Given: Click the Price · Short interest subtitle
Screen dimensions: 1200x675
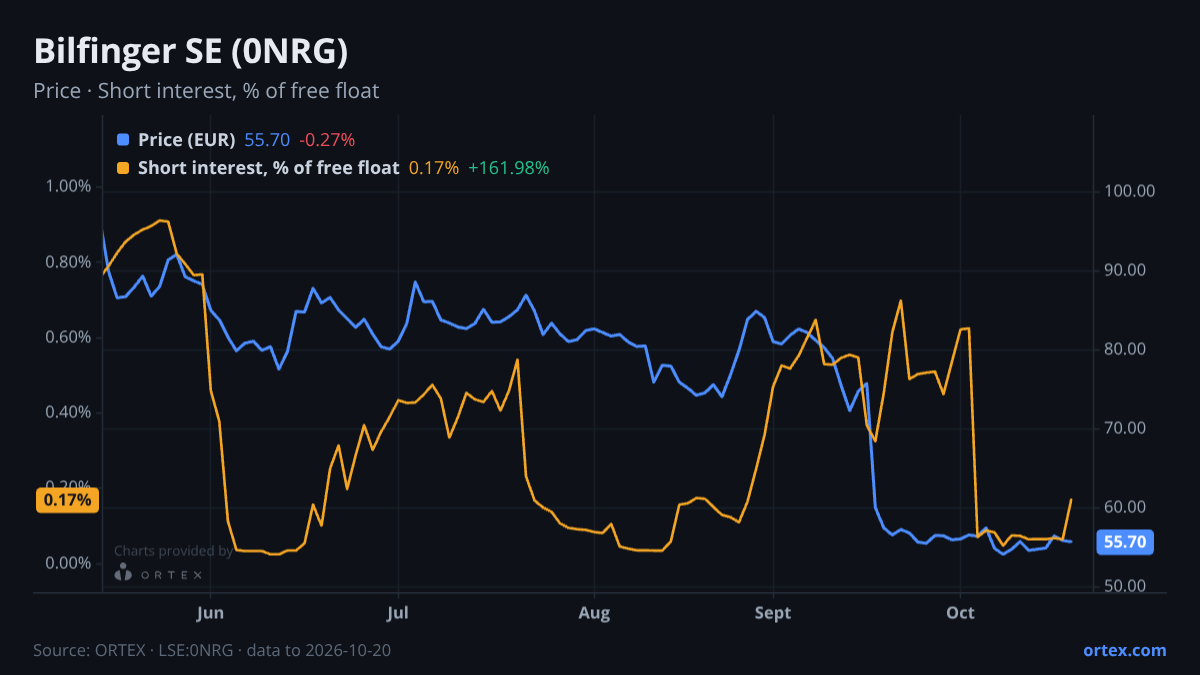Looking at the screenshot, I should (x=206, y=91).
